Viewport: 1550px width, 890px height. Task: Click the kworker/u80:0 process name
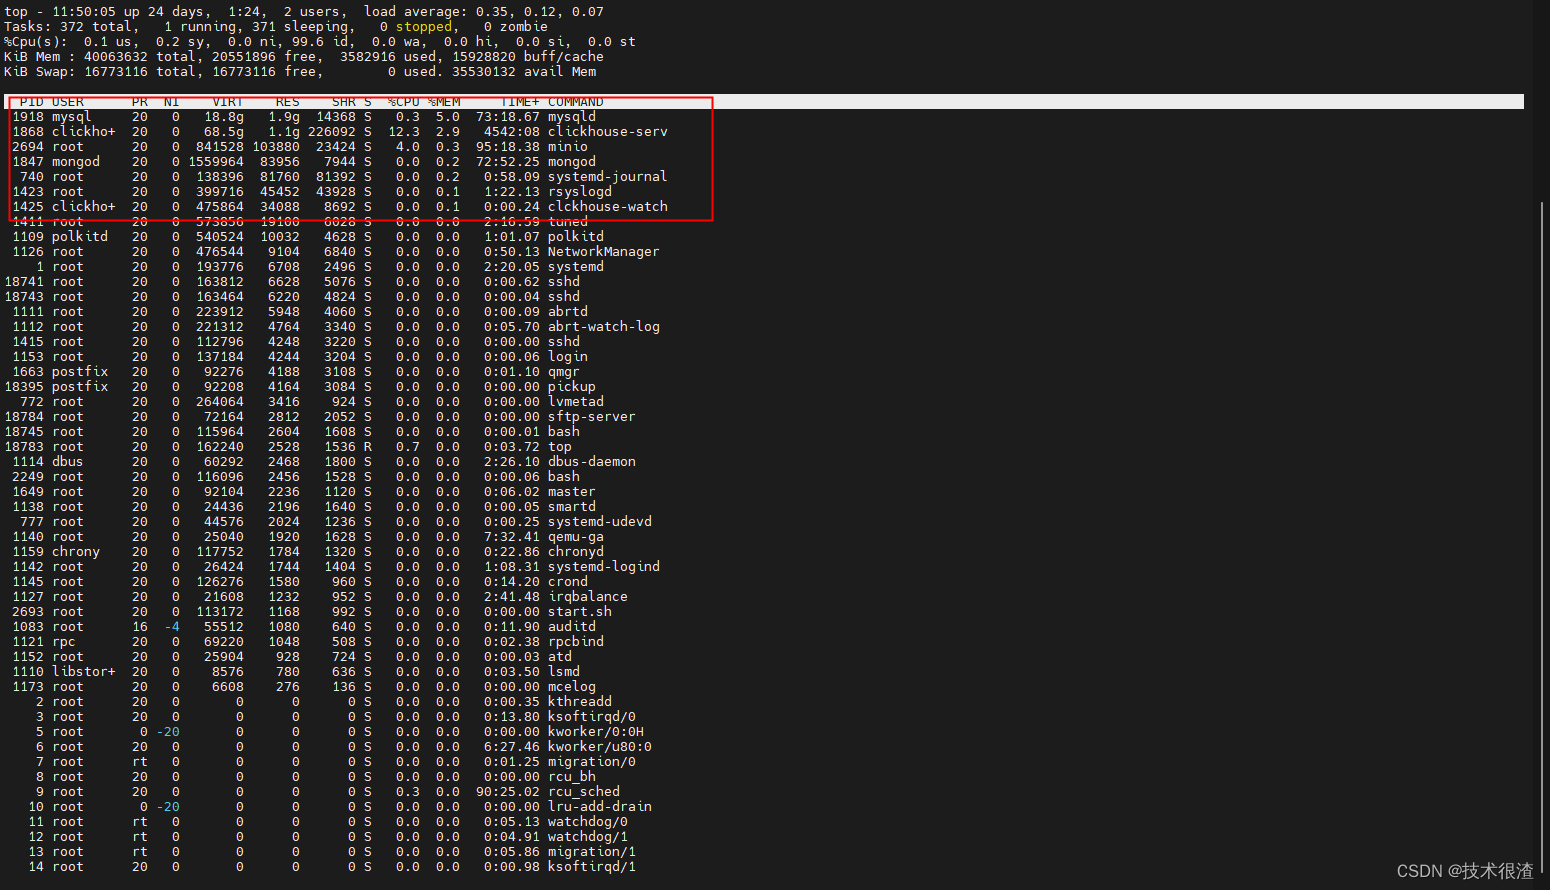click(600, 747)
